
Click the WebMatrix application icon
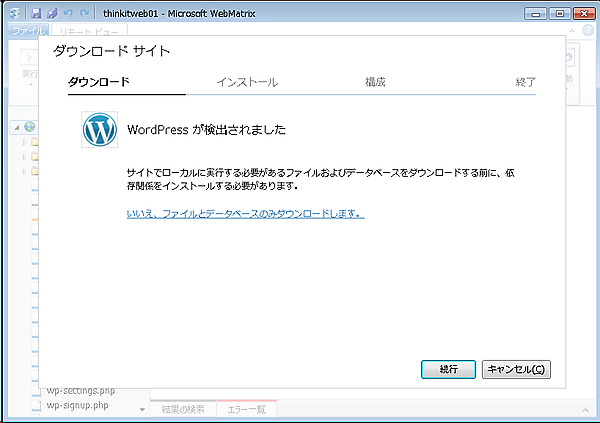(x=15, y=13)
